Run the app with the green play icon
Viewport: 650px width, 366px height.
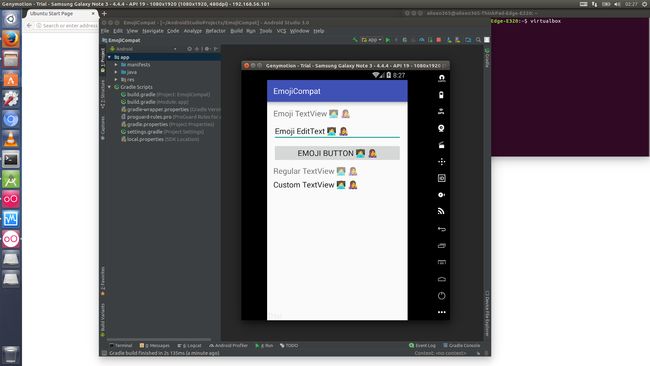pos(388,40)
